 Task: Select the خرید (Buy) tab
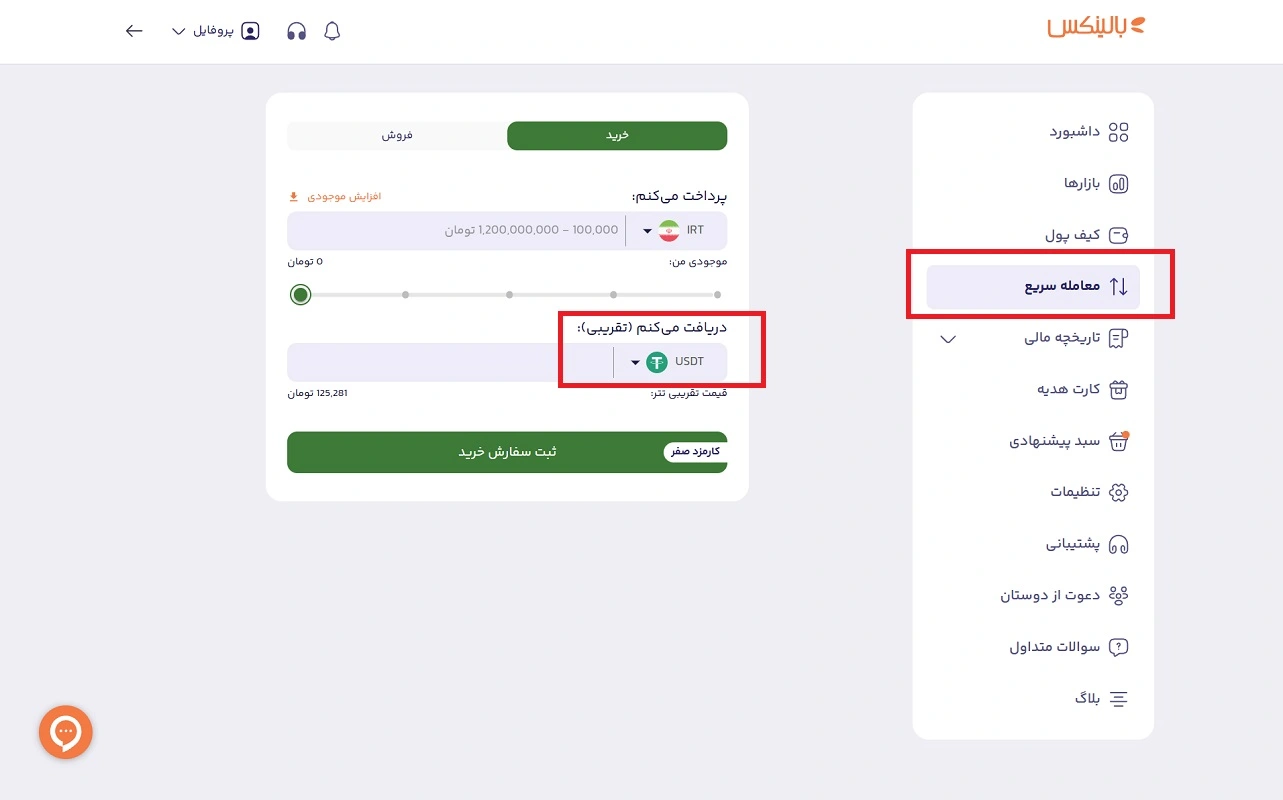(617, 135)
